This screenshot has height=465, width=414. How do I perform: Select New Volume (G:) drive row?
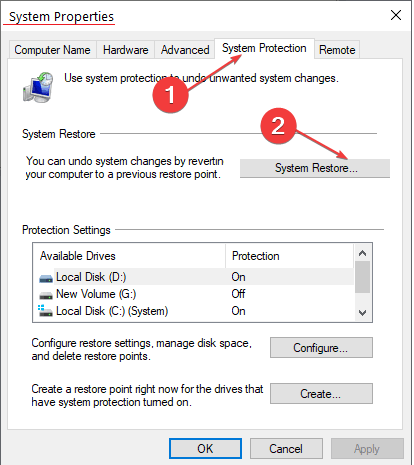(196, 294)
